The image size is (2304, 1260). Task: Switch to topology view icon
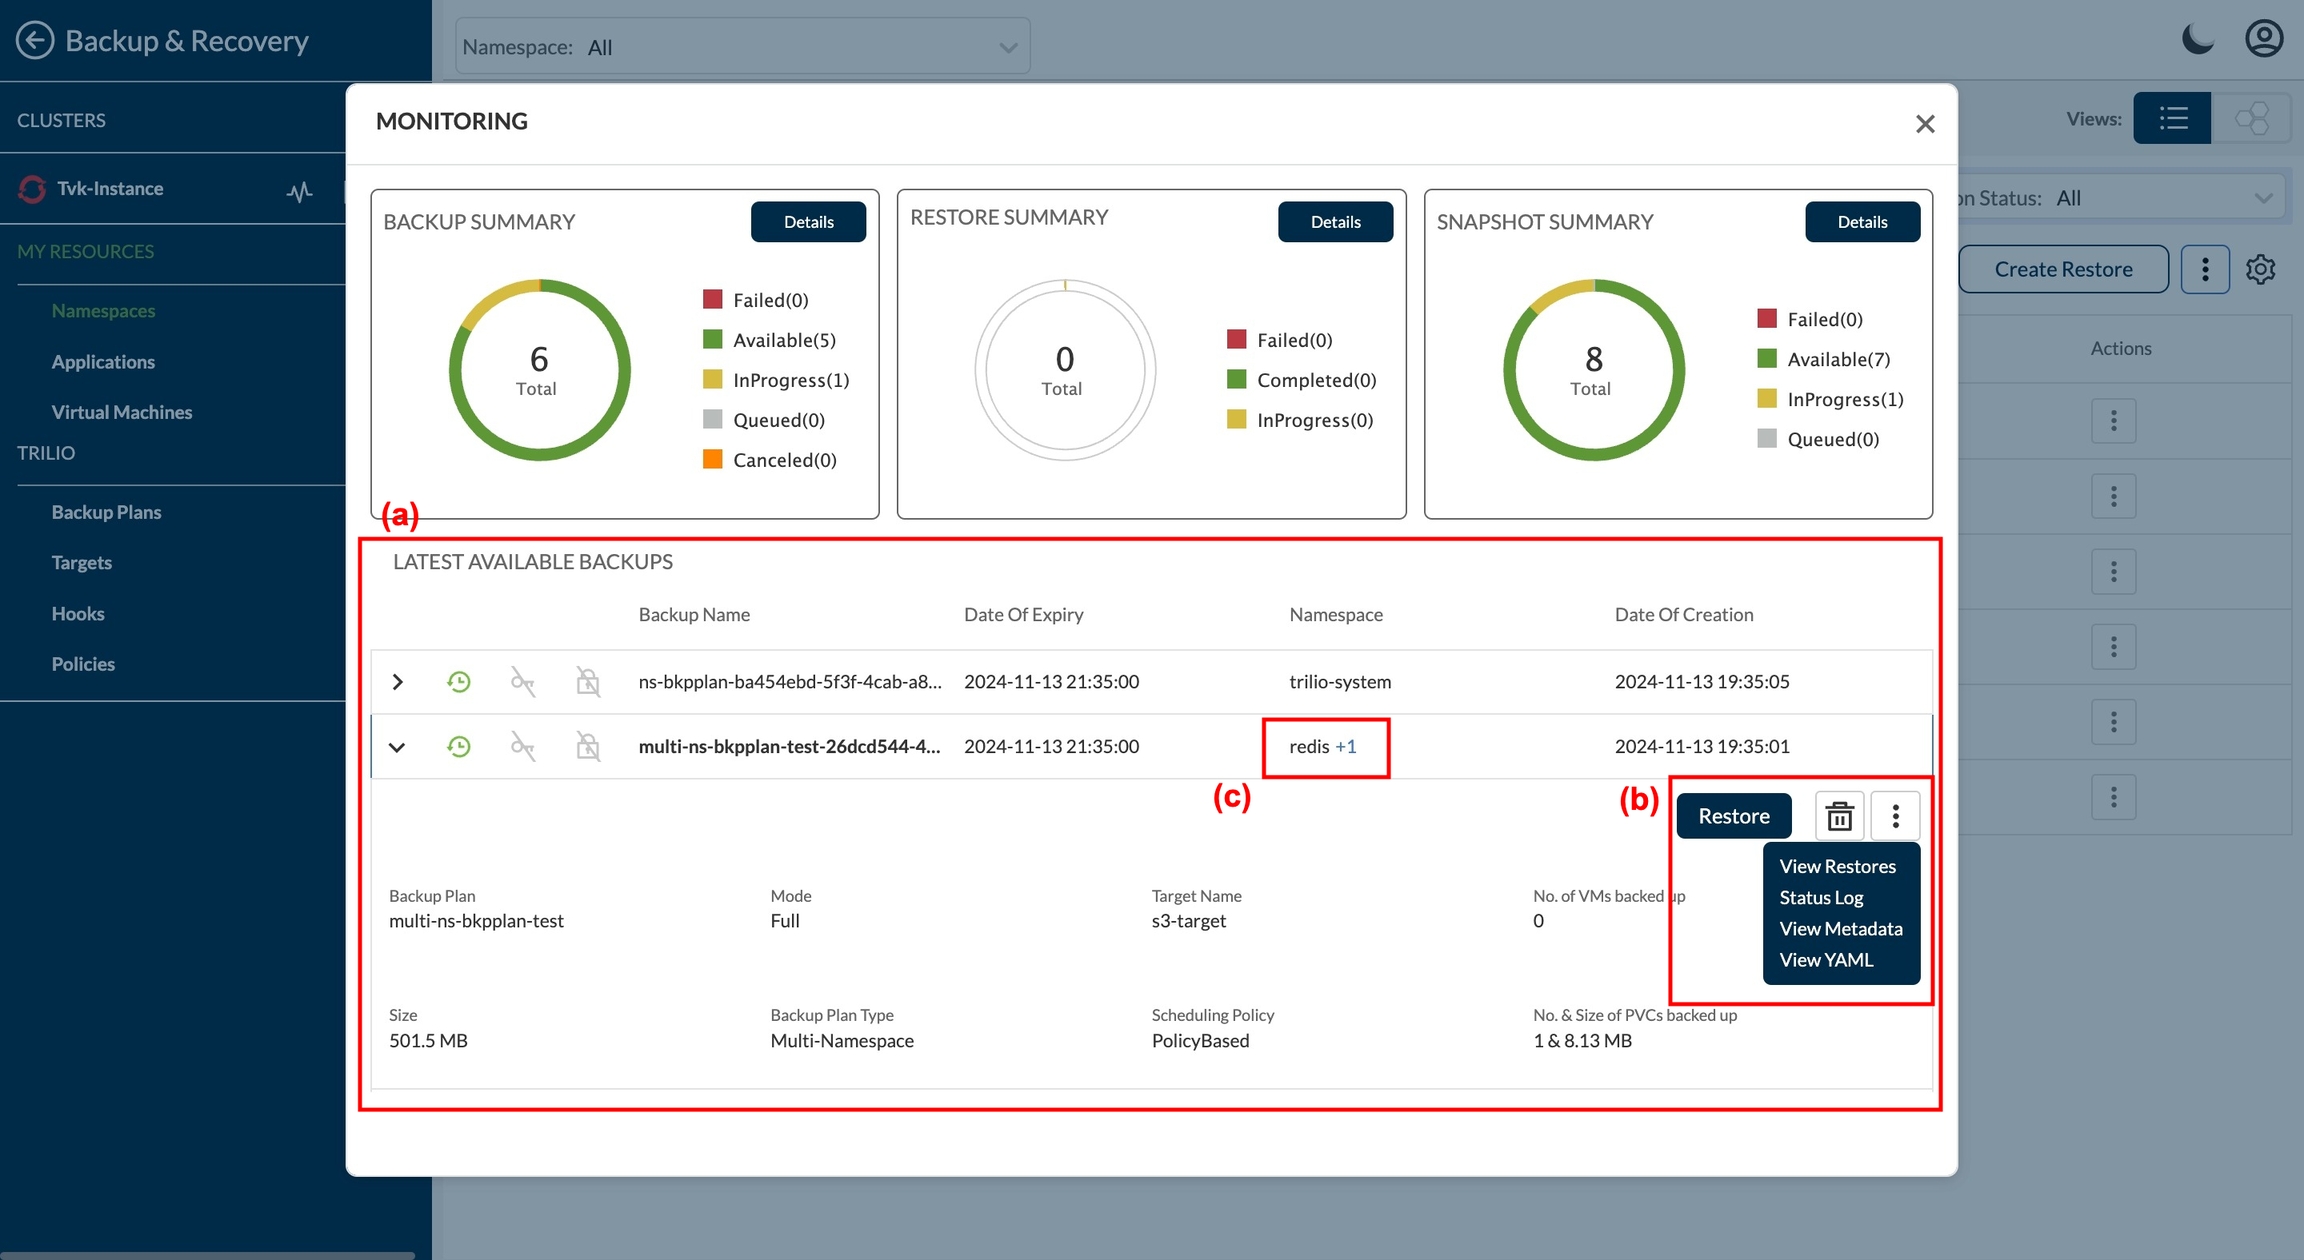click(2251, 119)
